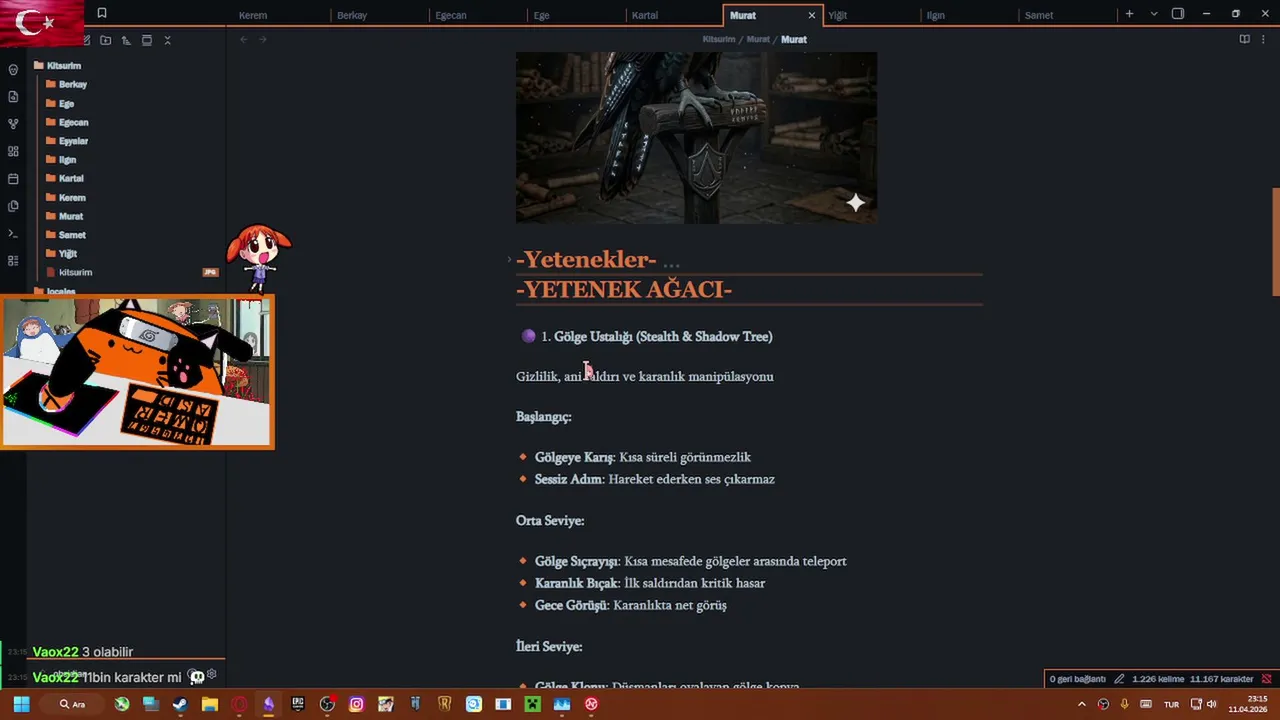Click the vertical scrollbar thumb
The width and height of the screenshot is (1280, 720).
[1275, 241]
